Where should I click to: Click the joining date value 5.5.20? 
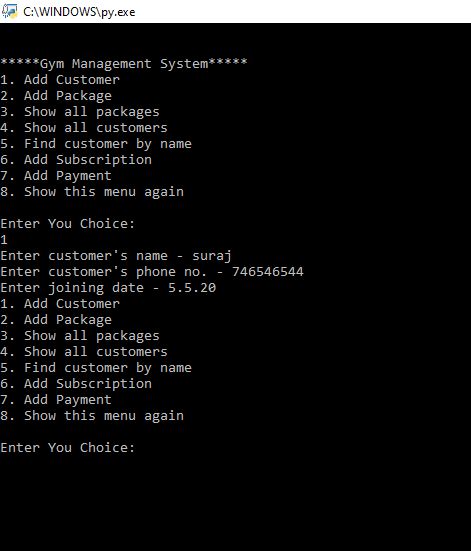pos(192,288)
